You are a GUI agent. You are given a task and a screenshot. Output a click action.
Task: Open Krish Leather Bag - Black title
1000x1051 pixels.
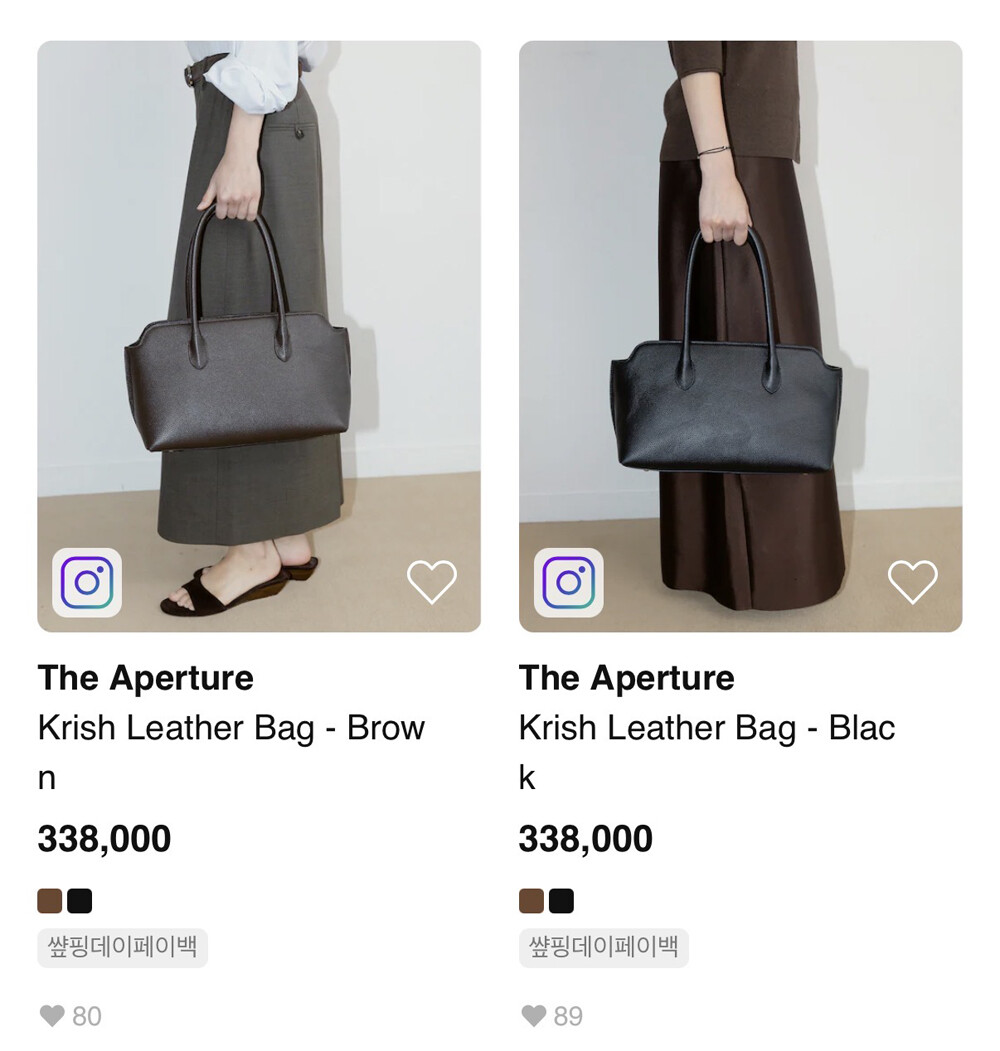point(707,752)
